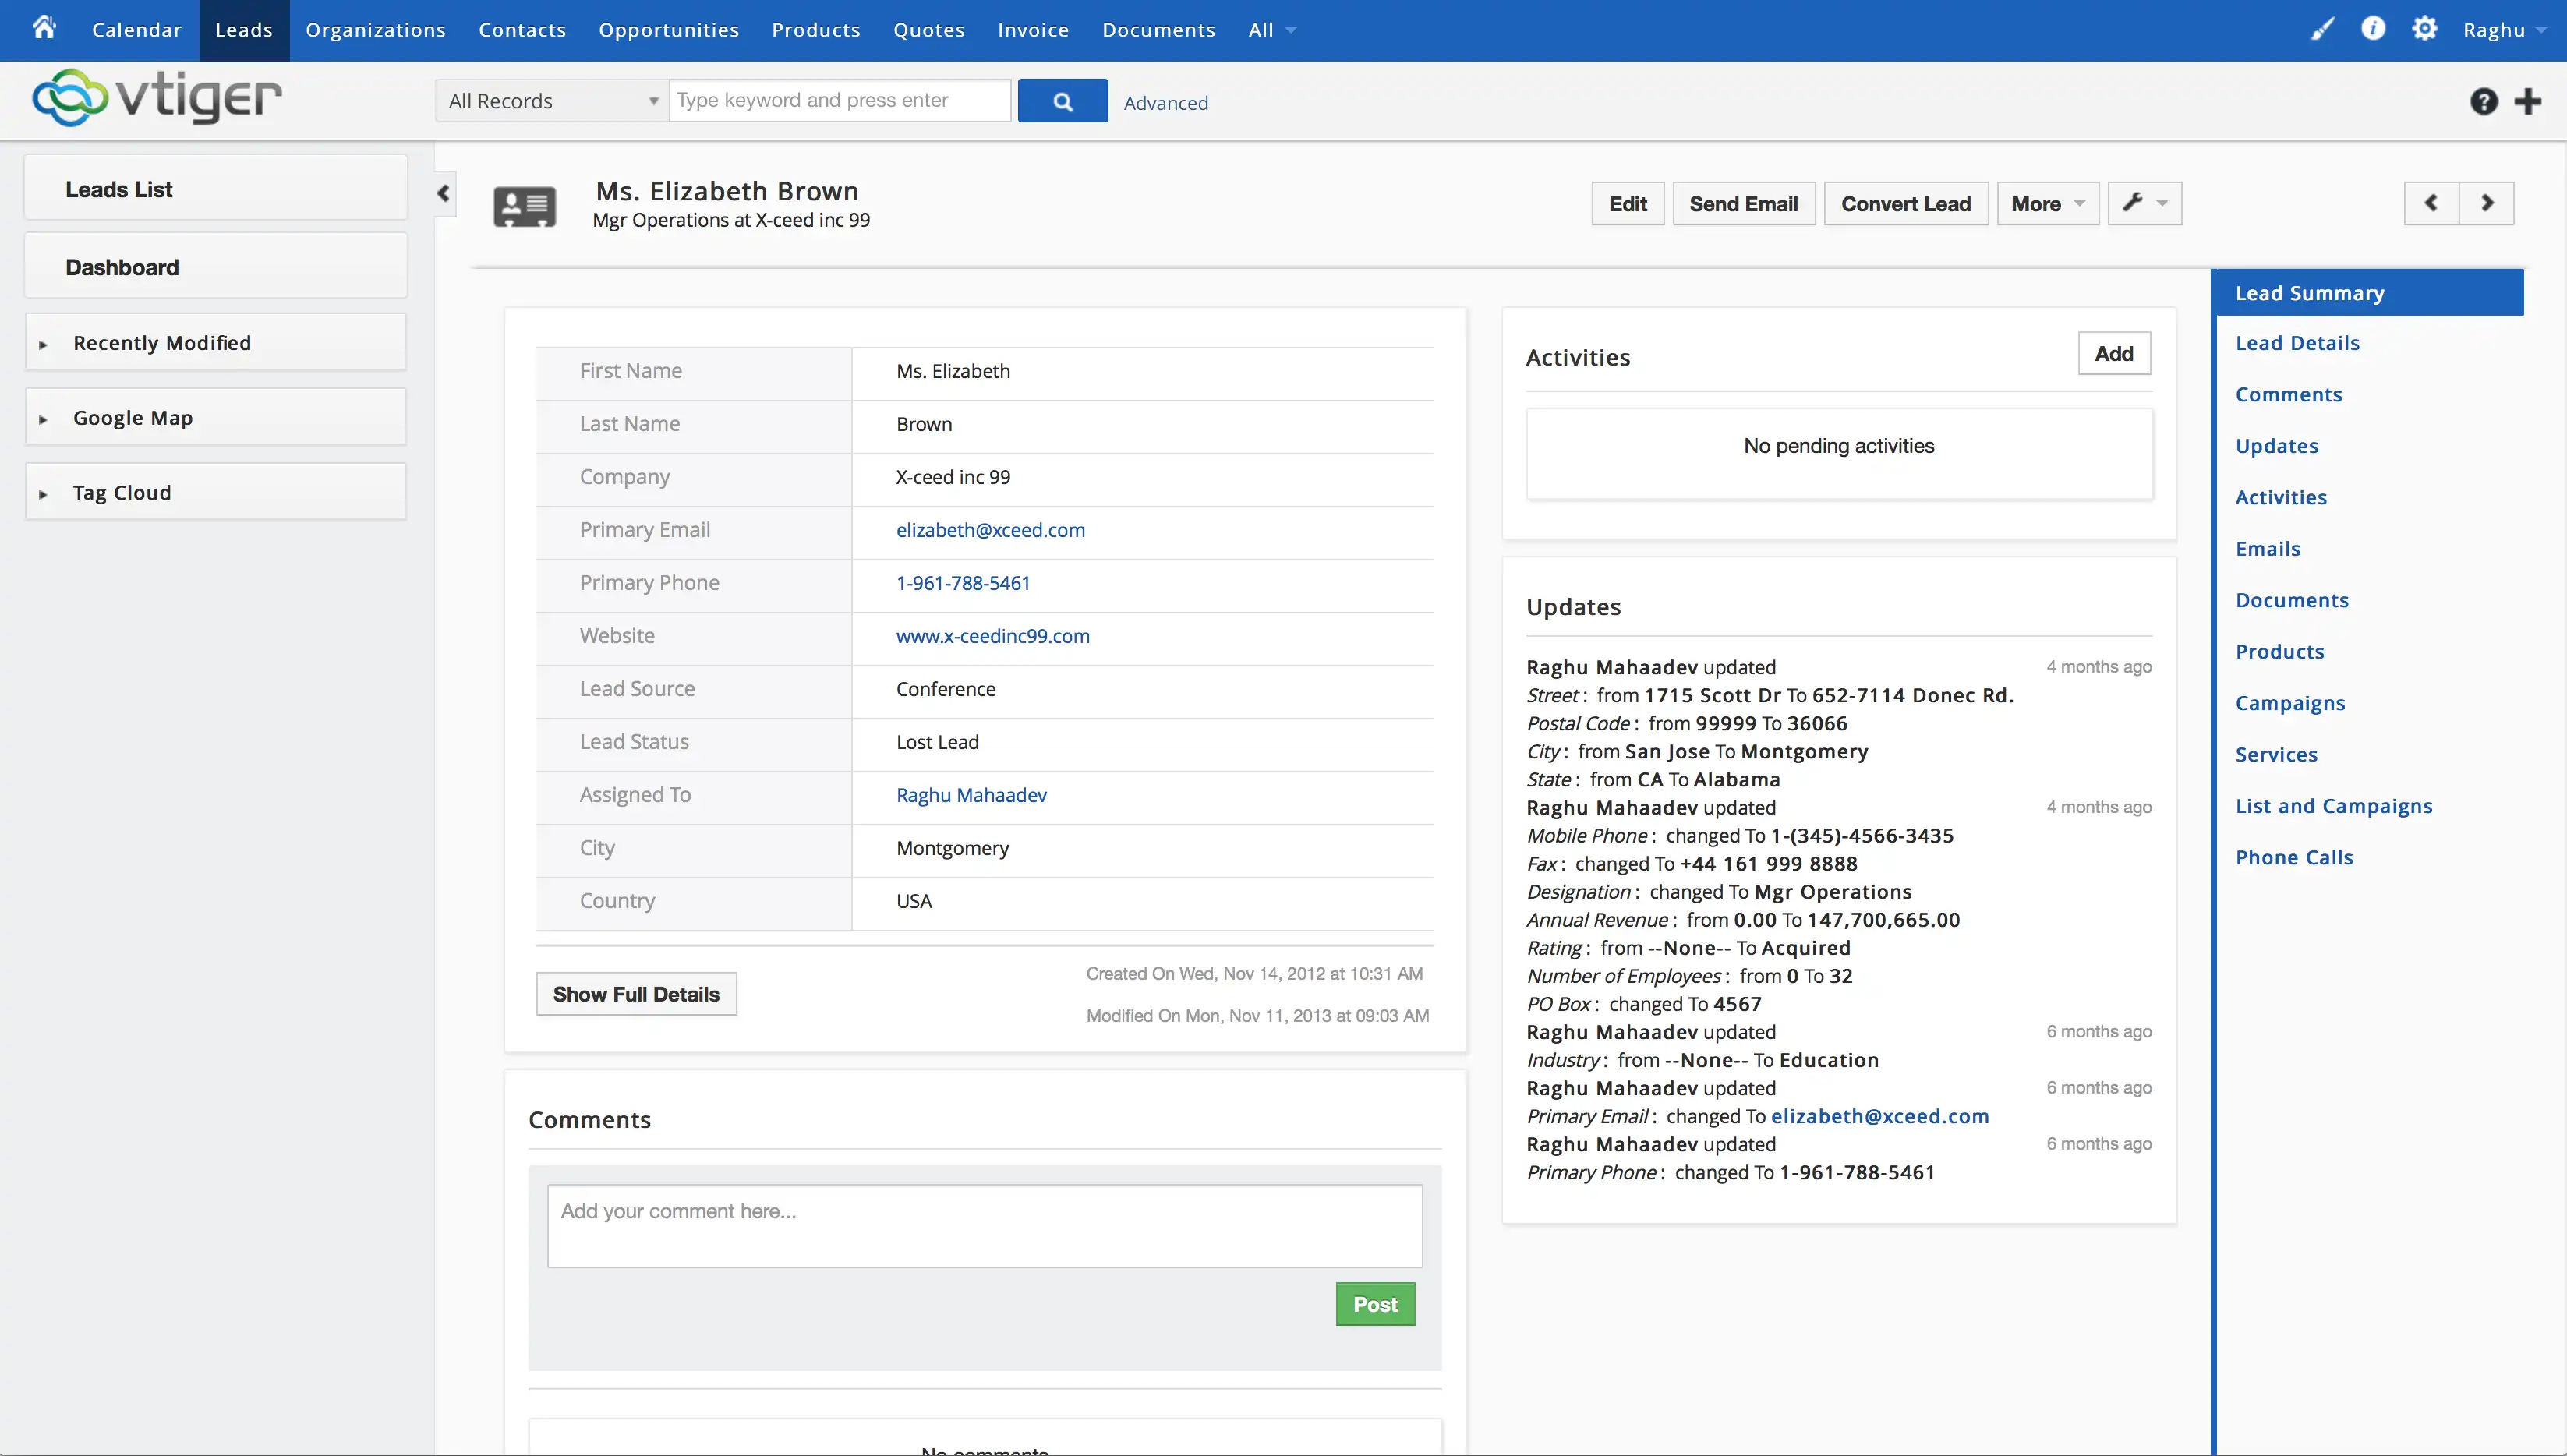Click the search input field
The width and height of the screenshot is (2567, 1456).
click(841, 101)
